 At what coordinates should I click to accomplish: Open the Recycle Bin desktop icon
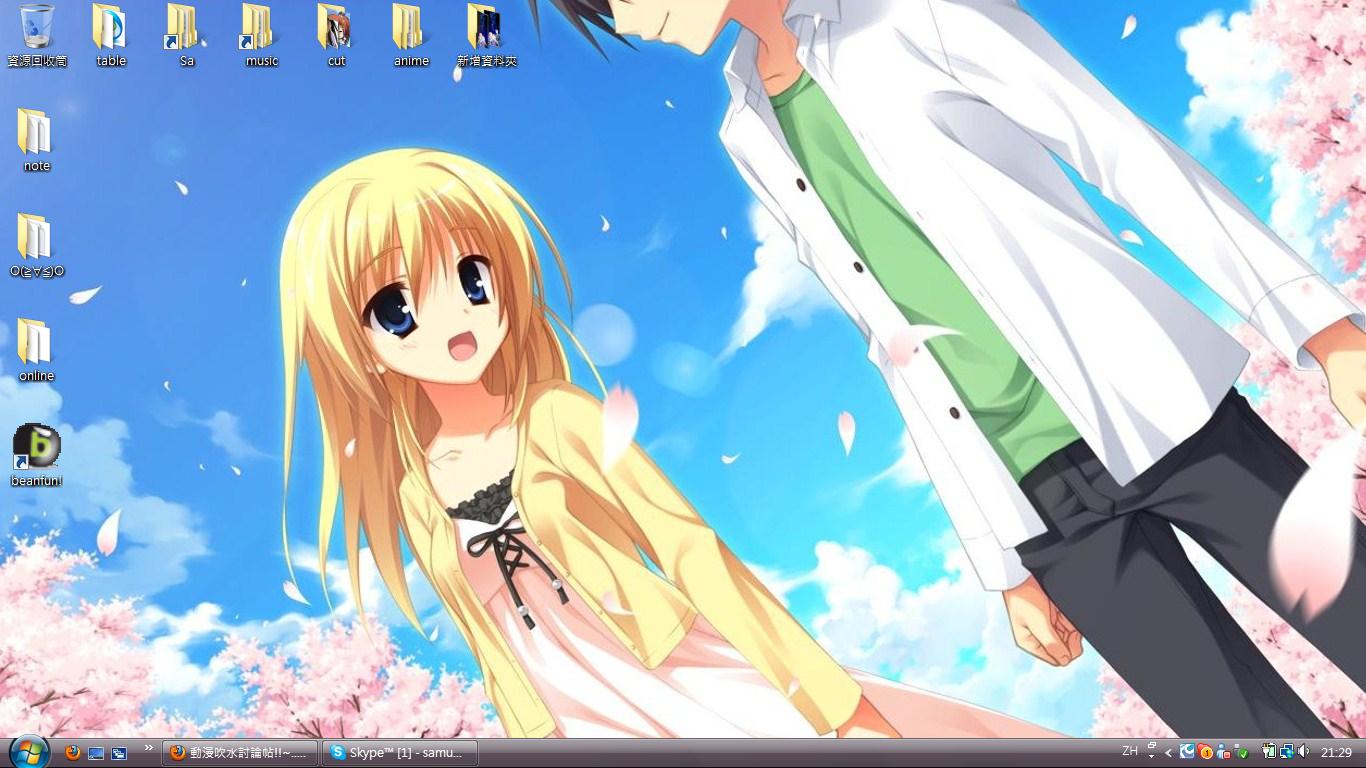(37, 29)
